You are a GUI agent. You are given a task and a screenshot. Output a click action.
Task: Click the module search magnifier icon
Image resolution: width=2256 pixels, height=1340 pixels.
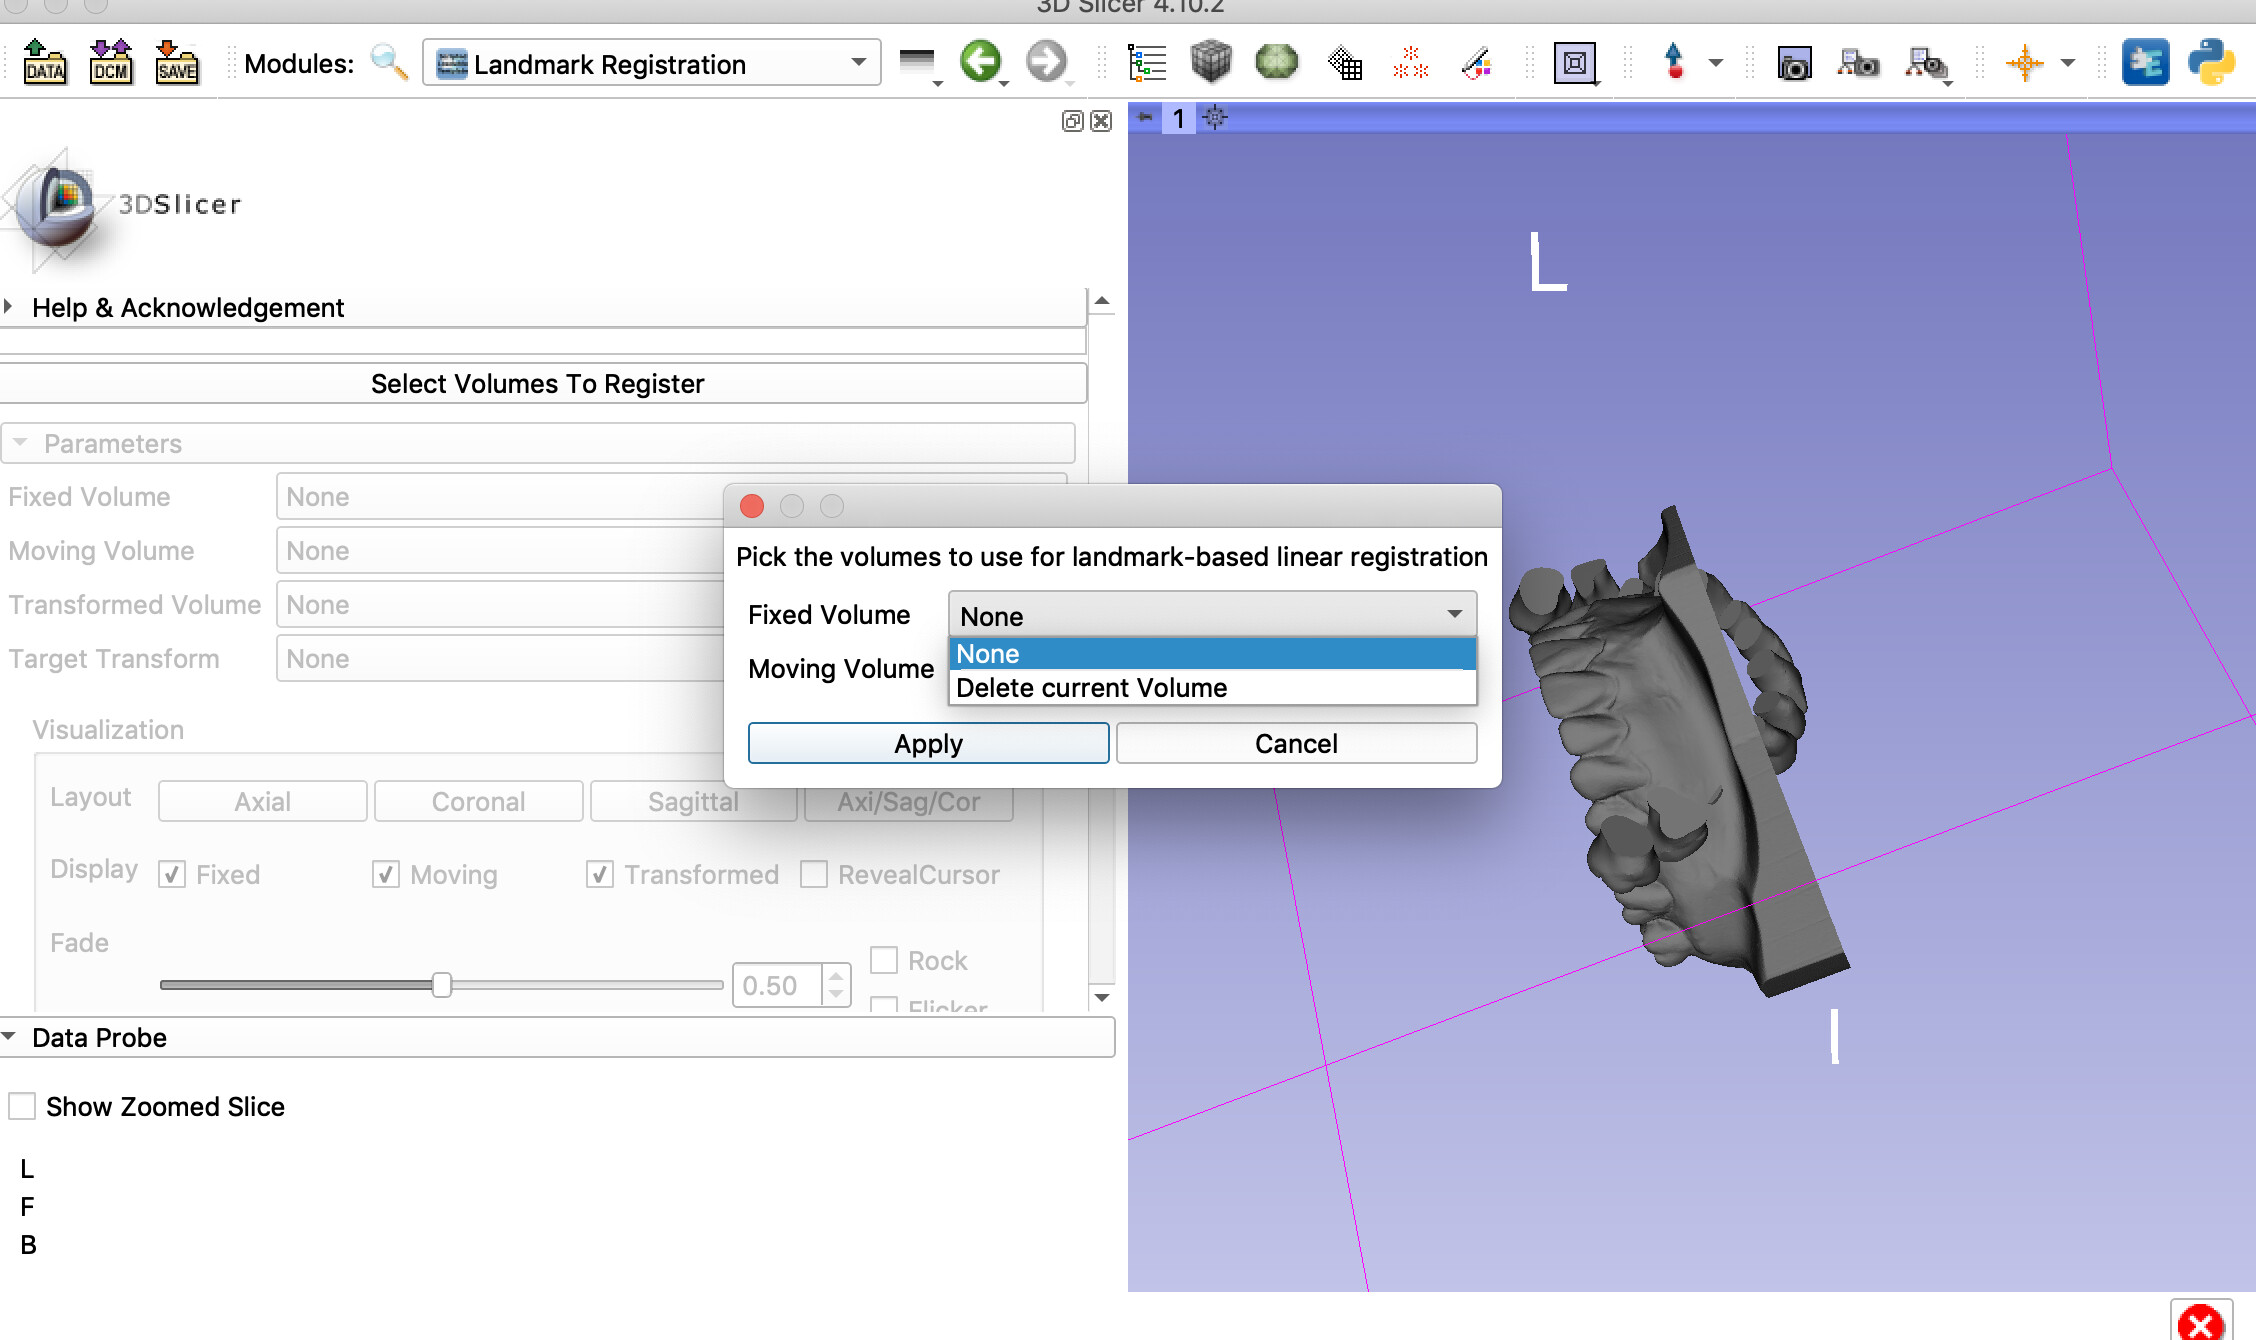[x=388, y=63]
